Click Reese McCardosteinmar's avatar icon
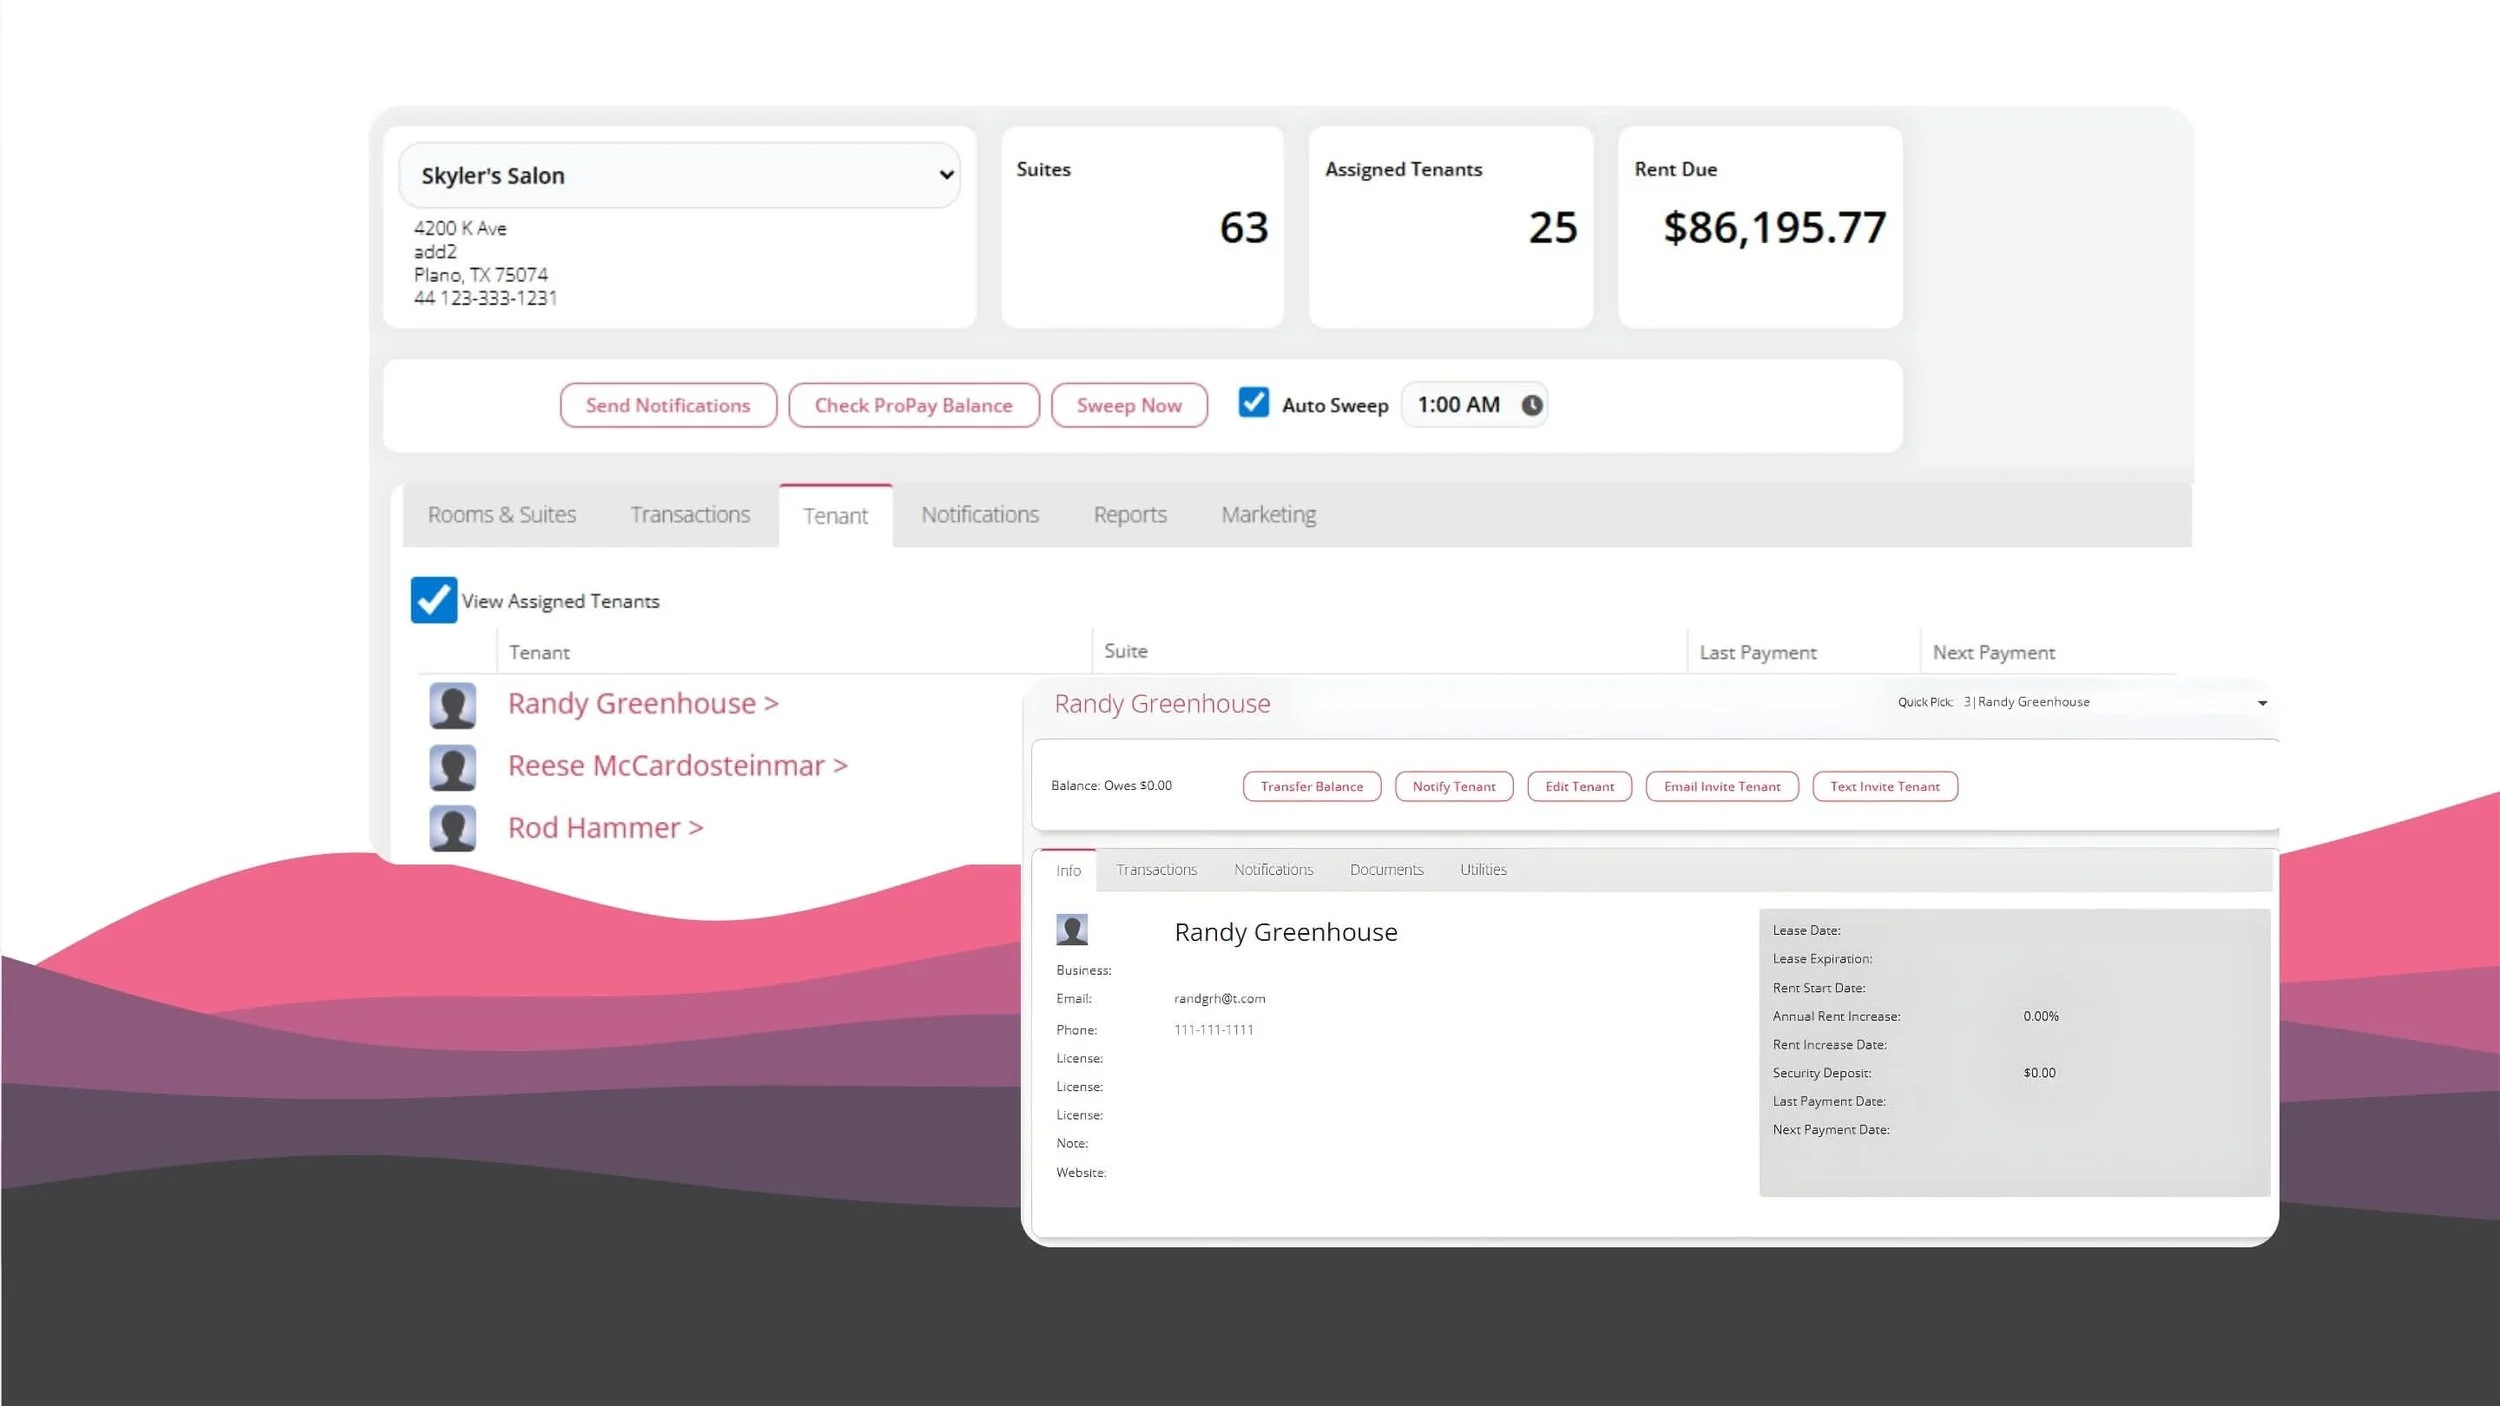 click(452, 767)
